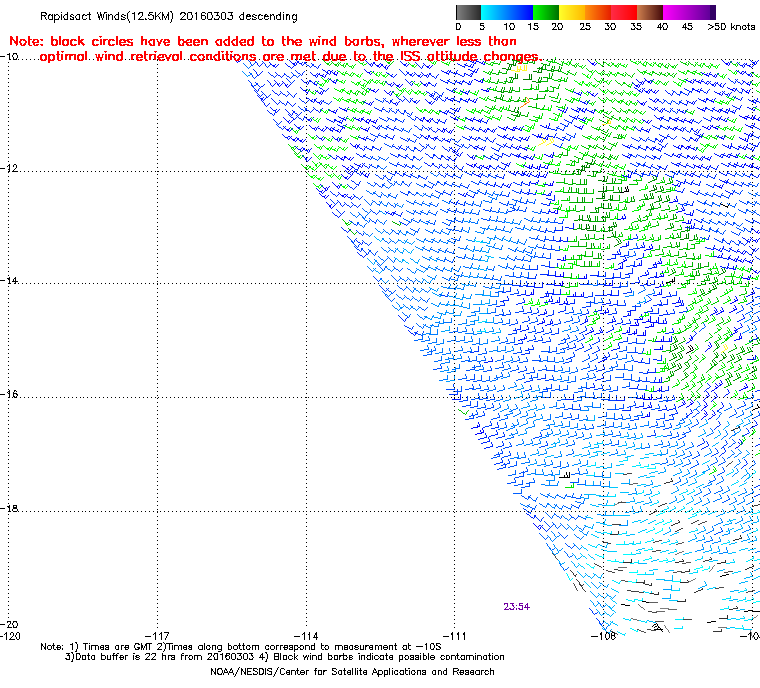Click the red 30–35 knots legend segment
760x688 pixels.
624,12
